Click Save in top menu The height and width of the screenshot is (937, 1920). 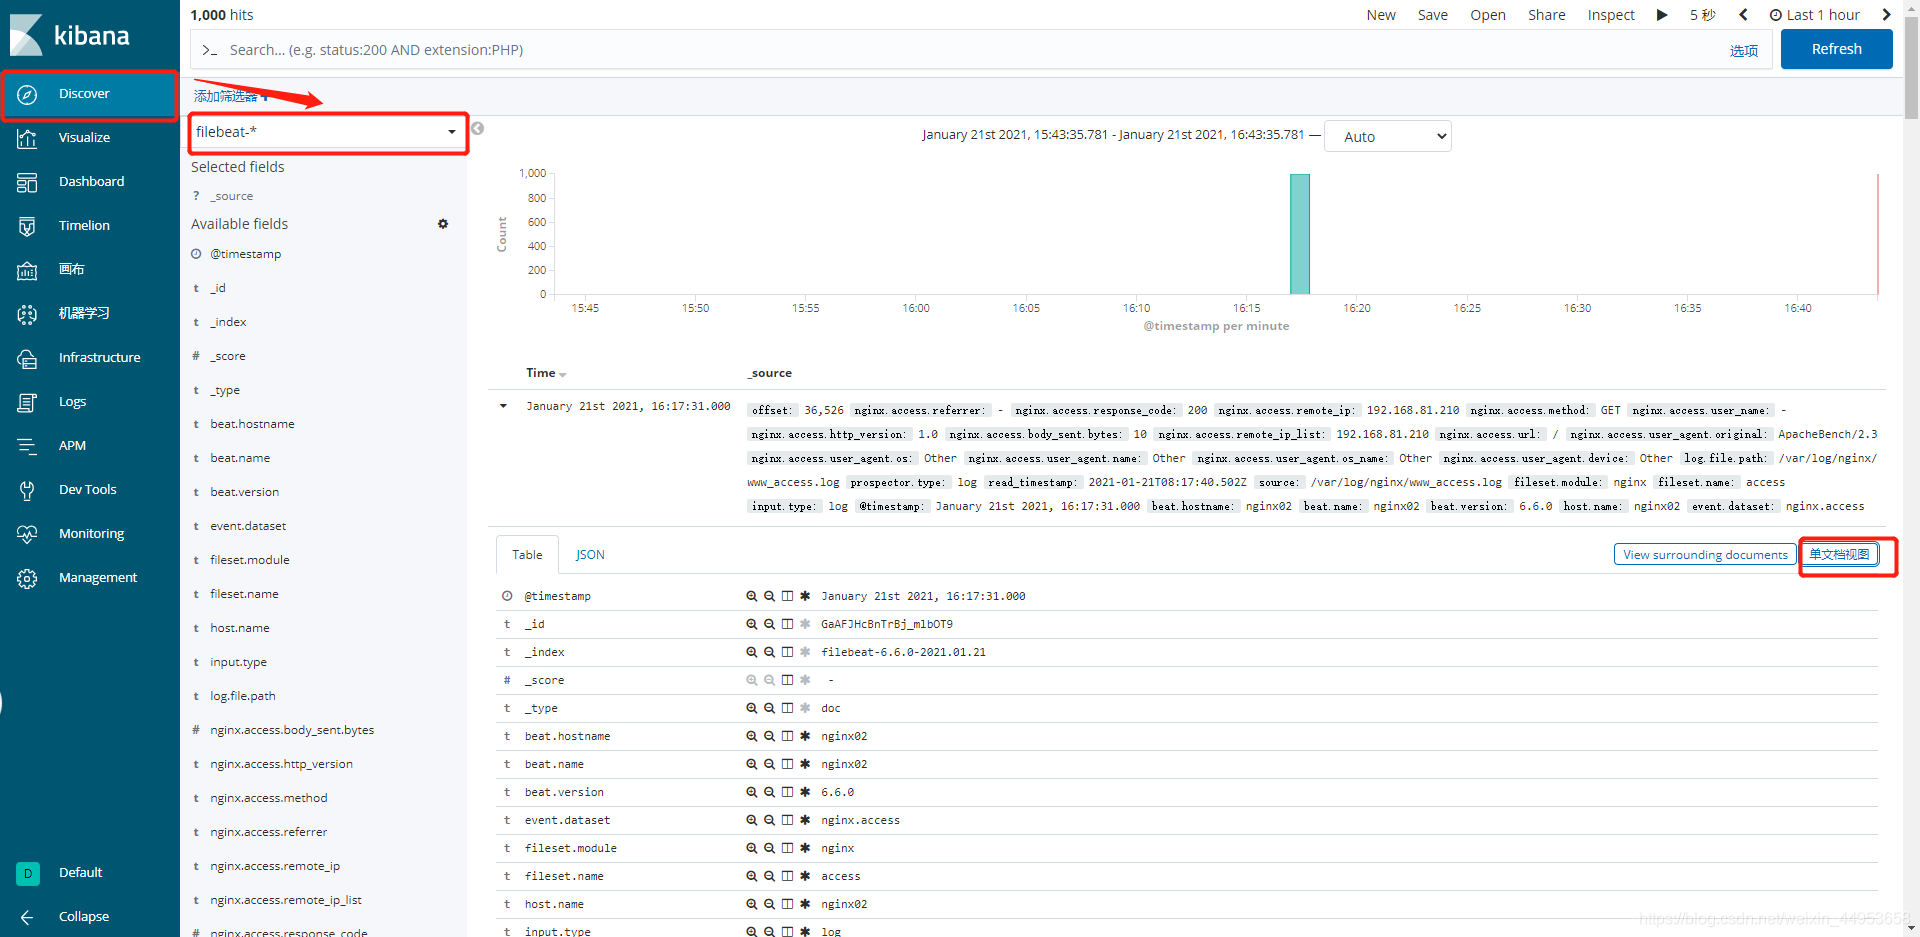coord(1432,15)
